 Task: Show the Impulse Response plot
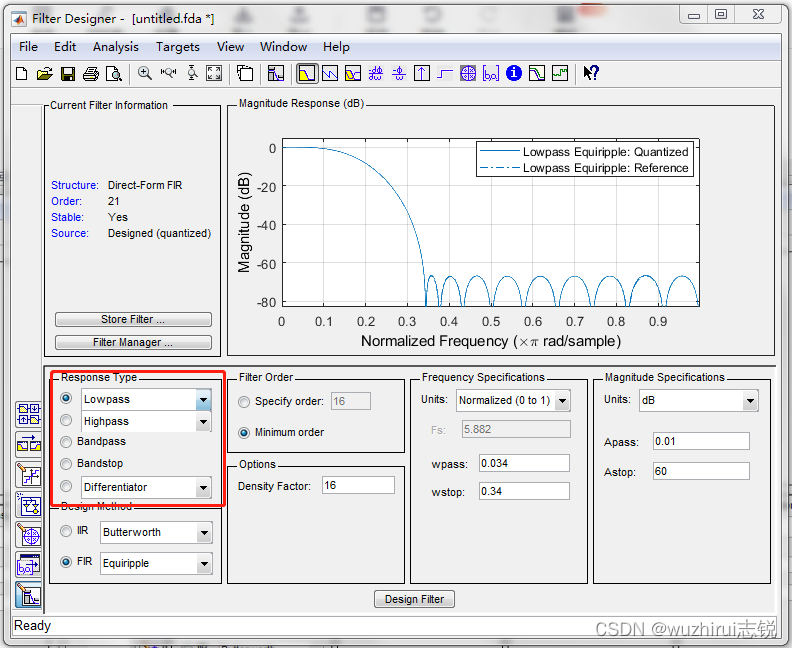[x=421, y=74]
